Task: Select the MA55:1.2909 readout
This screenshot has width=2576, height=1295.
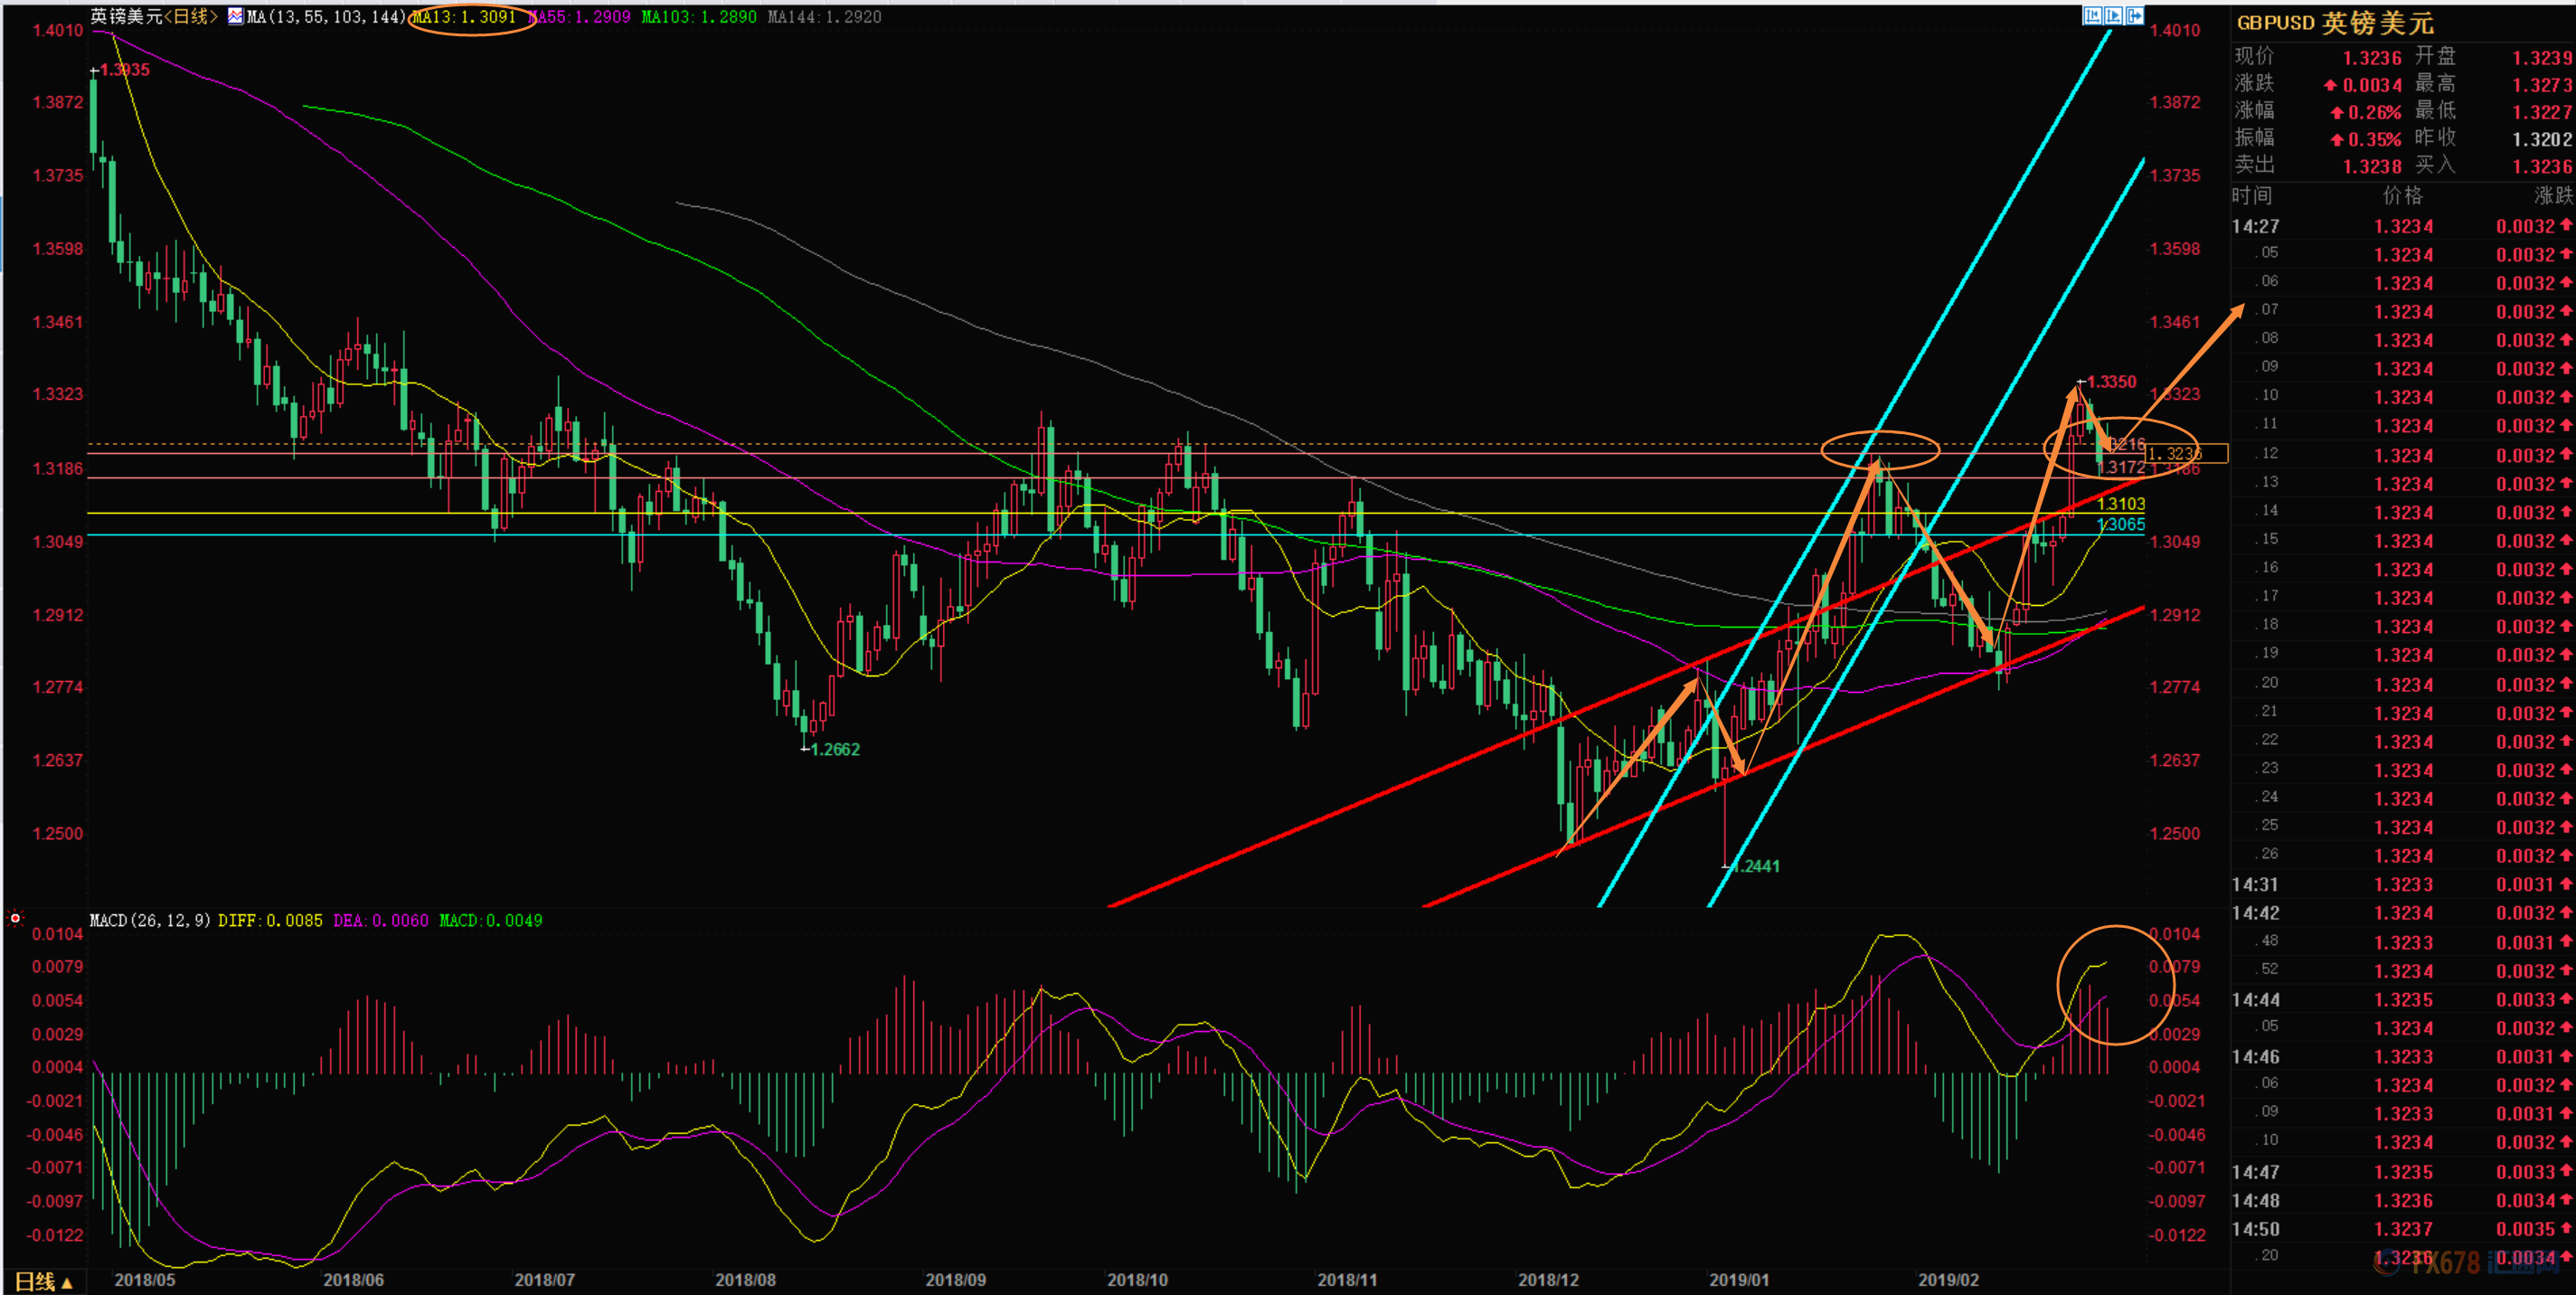Action: coord(579,17)
